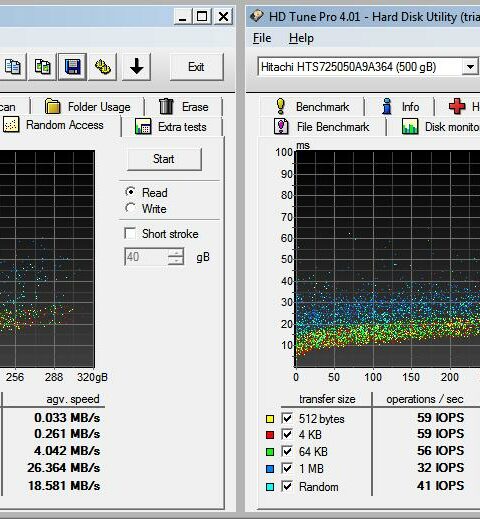Close the left HD Tune window
The image size is (480, 519).
click(x=223, y=16)
